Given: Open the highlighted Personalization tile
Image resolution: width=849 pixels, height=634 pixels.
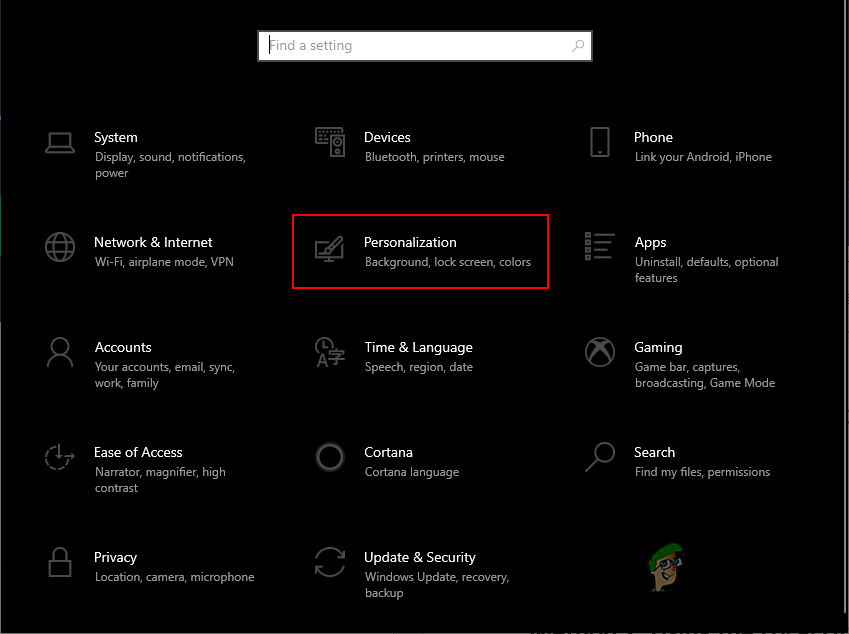Looking at the screenshot, I should click(x=420, y=251).
